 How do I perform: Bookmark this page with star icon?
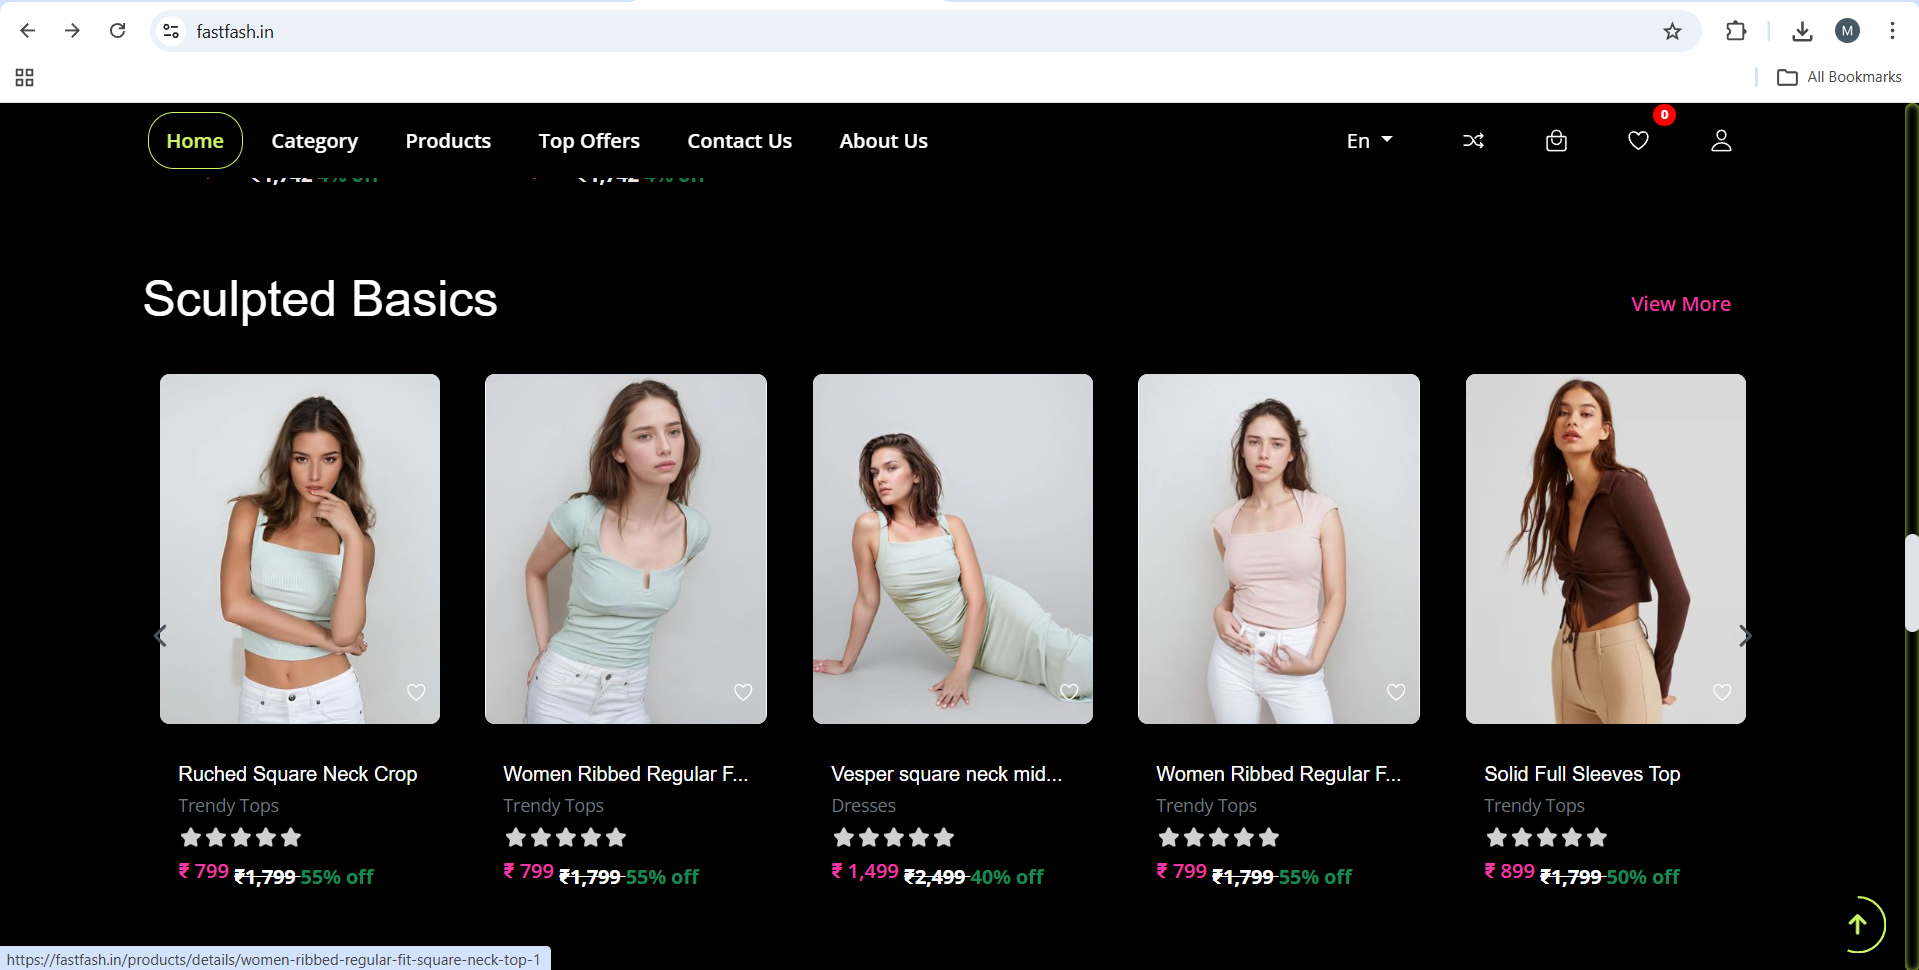[x=1672, y=32]
